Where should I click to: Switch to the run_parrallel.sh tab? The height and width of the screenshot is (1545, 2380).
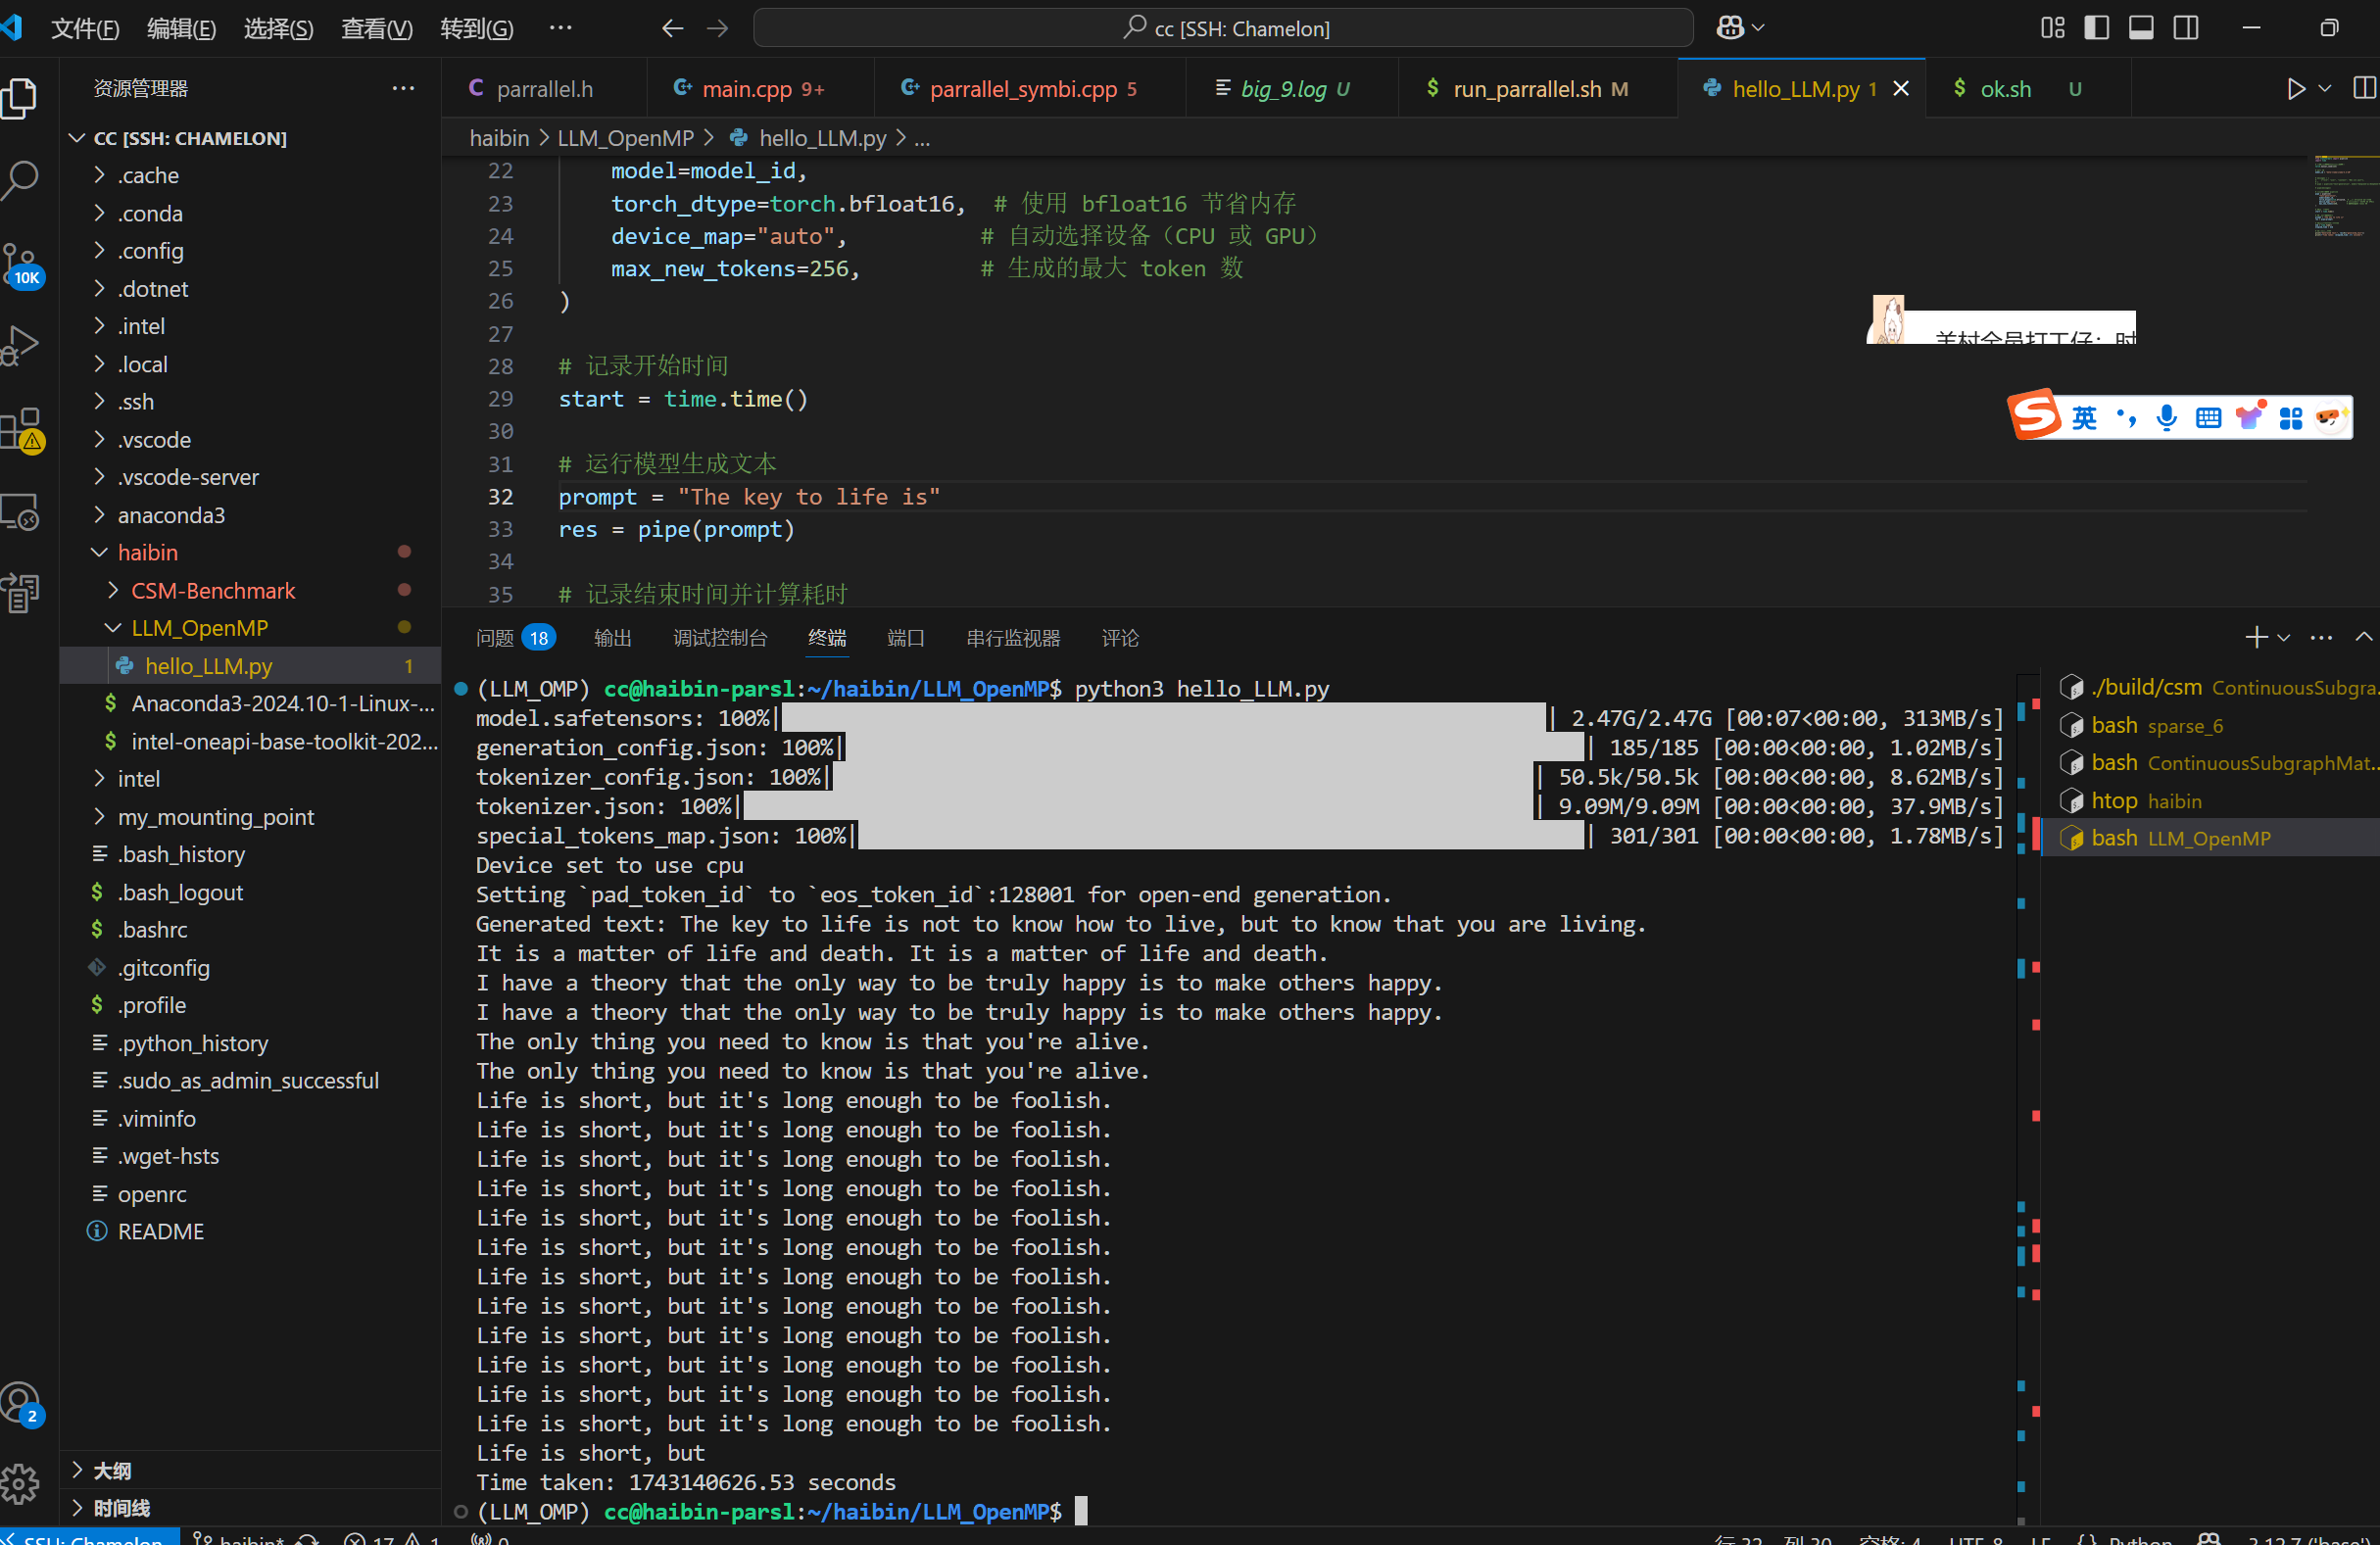coord(1538,89)
